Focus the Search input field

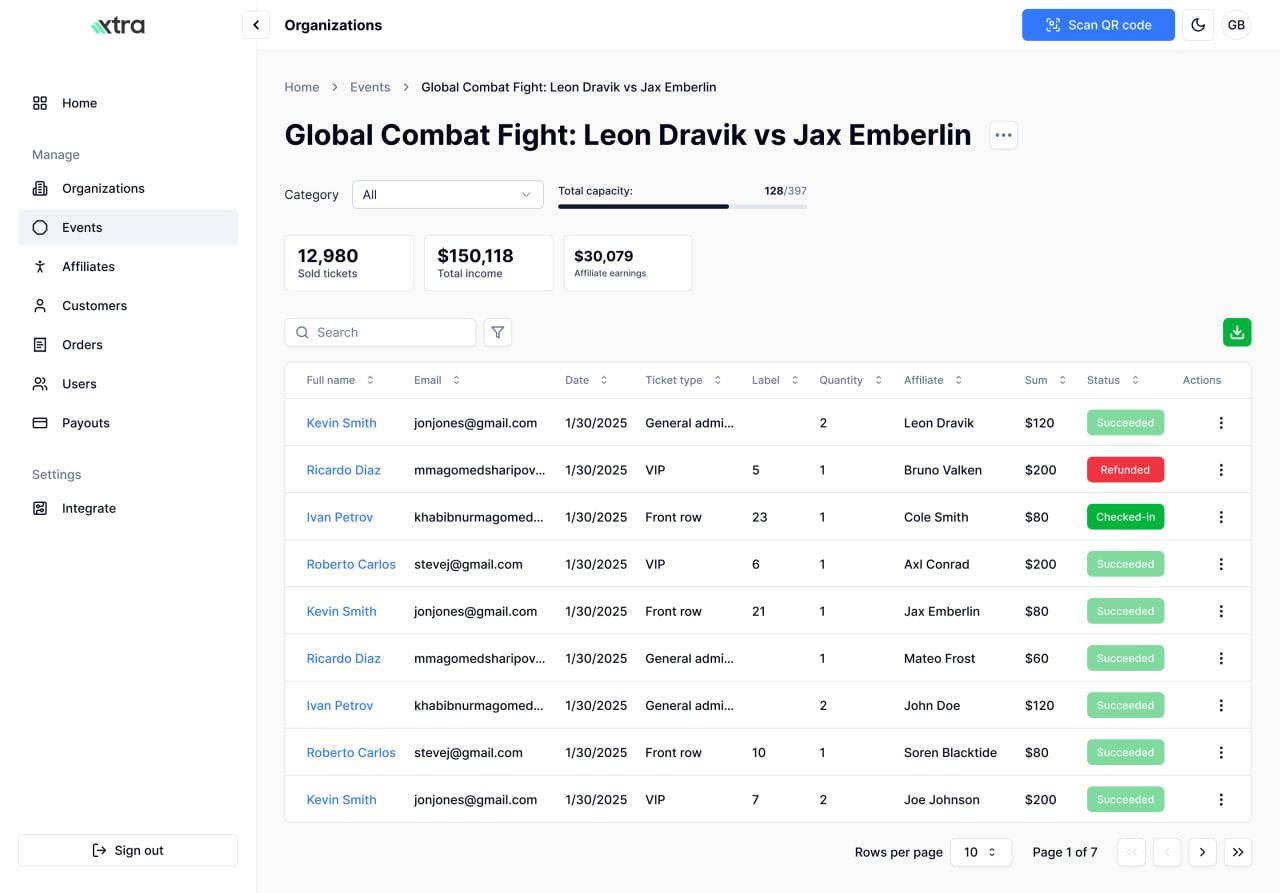tap(390, 332)
